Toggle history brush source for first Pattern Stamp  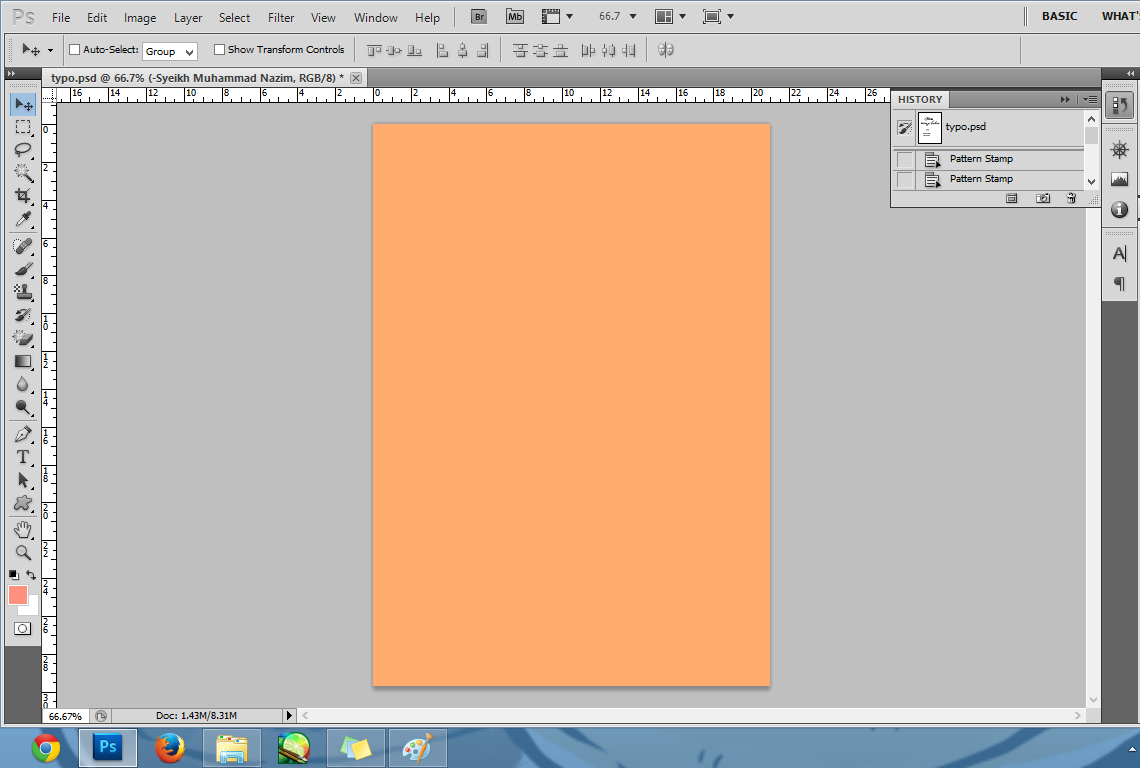(905, 160)
